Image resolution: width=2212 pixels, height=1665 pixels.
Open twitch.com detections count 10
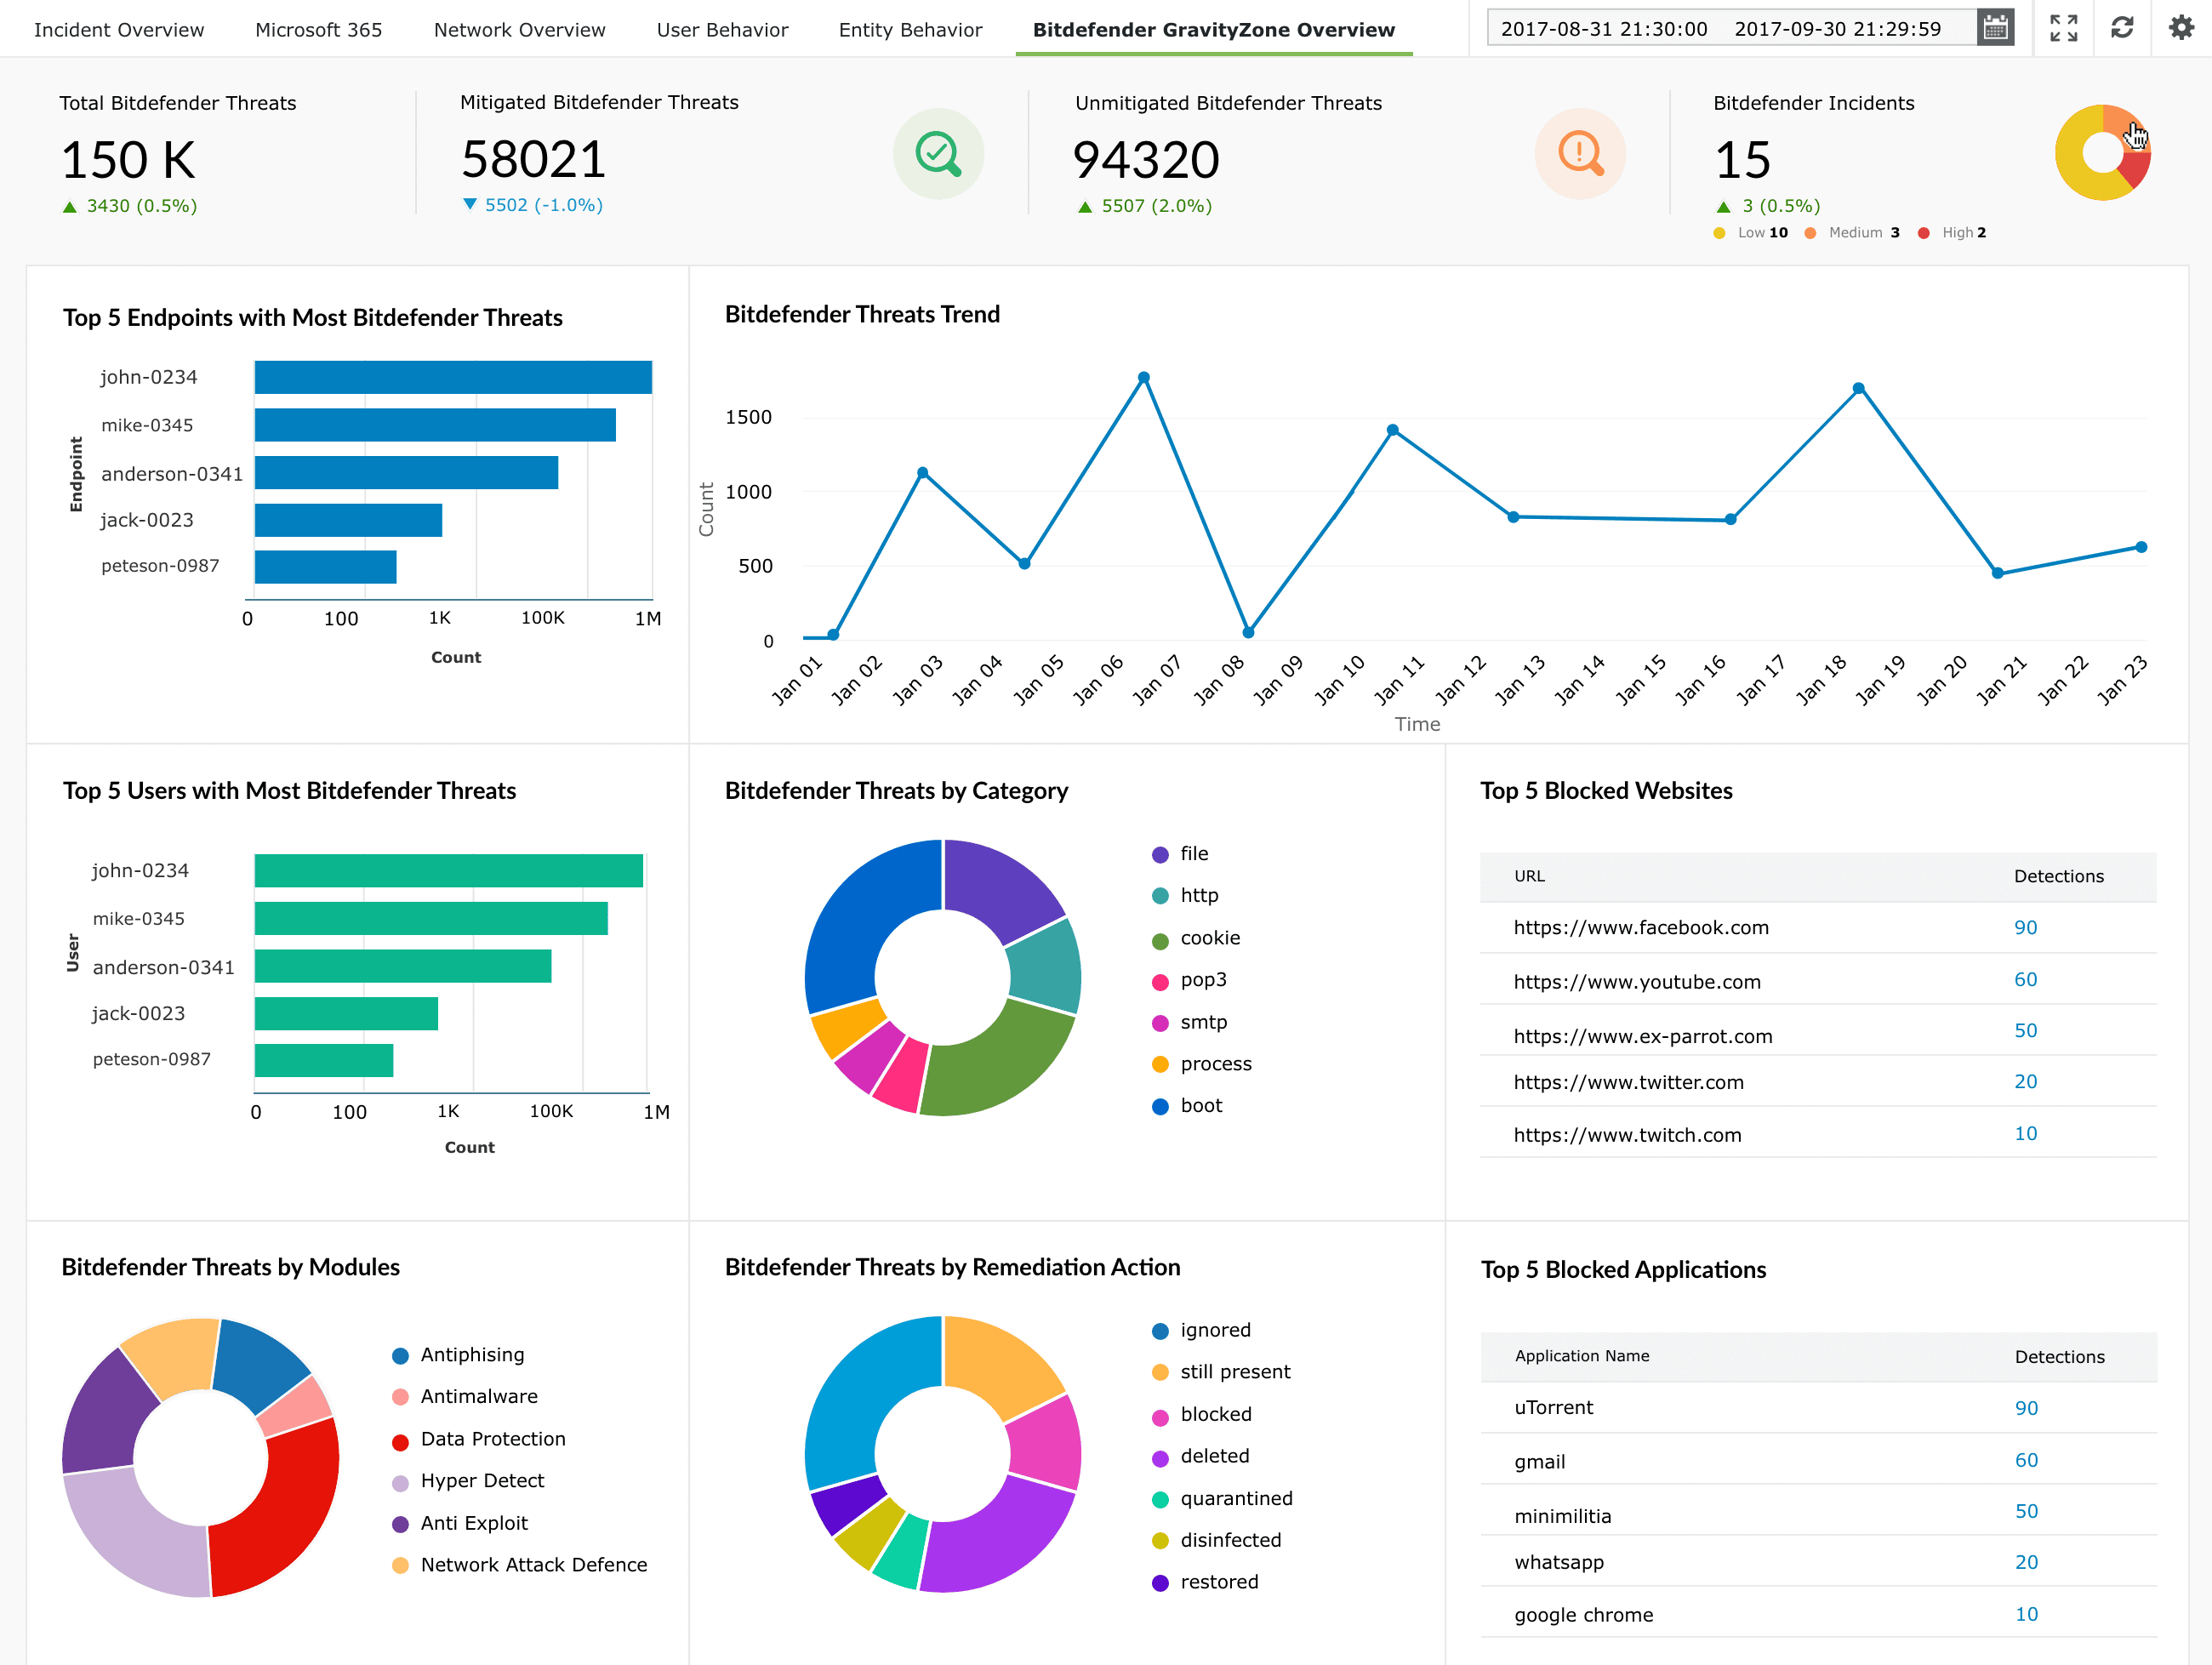pyautogui.click(x=2025, y=1134)
